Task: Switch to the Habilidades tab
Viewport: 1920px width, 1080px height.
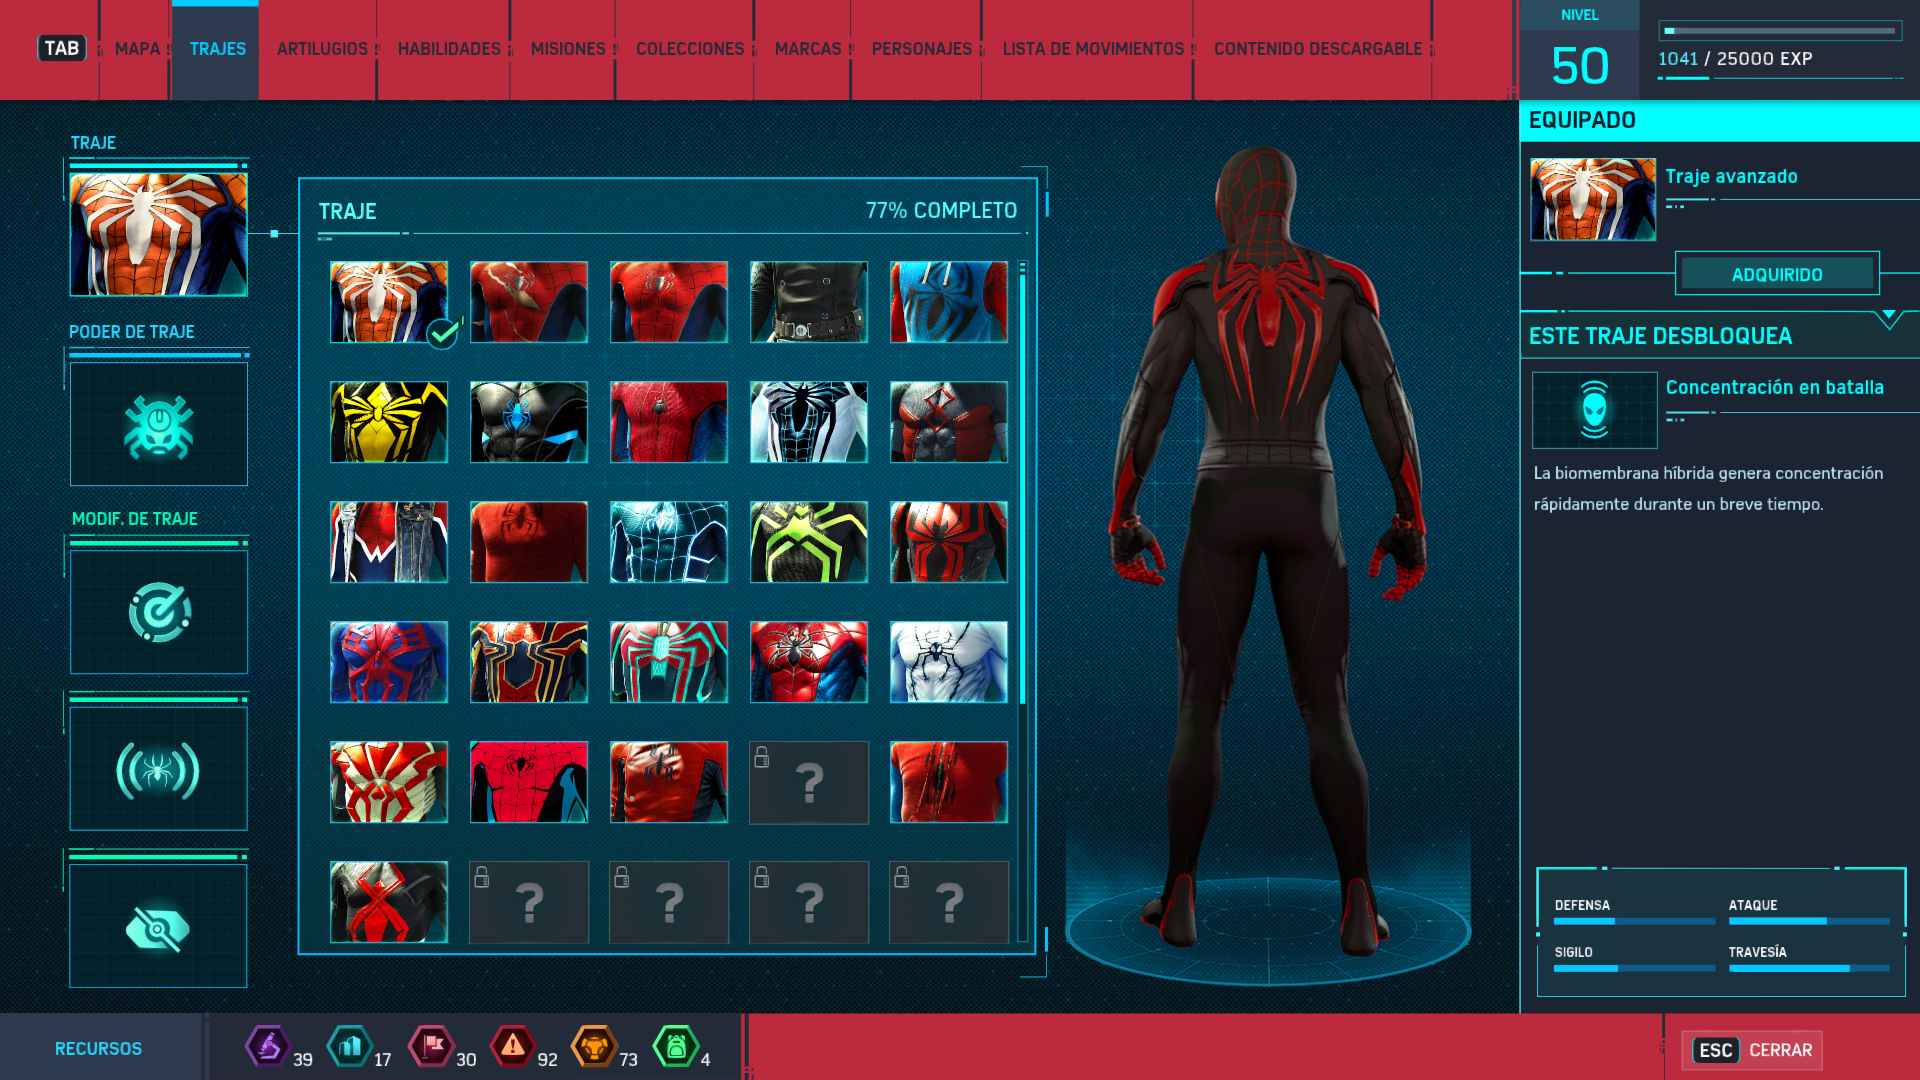Action: 449,49
